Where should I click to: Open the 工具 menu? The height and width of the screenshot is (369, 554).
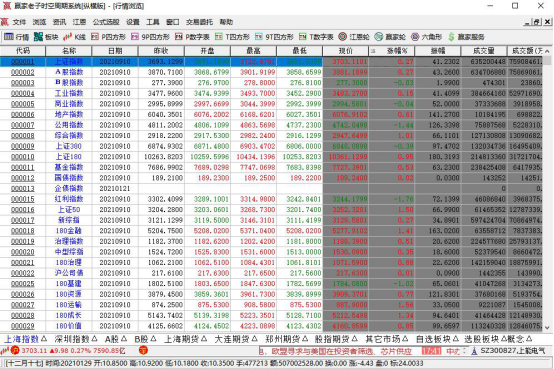point(153,22)
